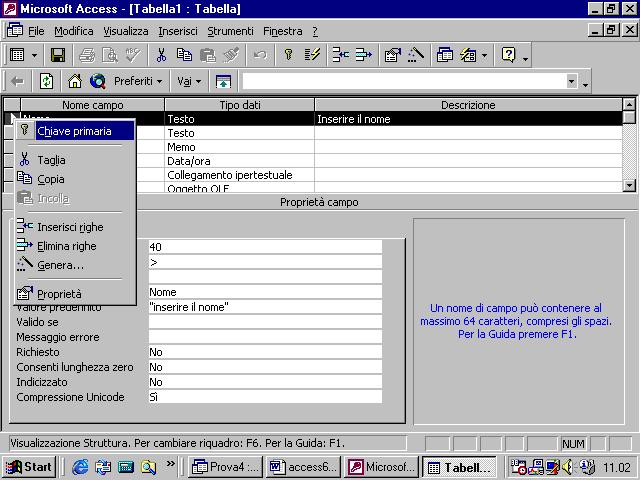Select the Collegamento ipertestuale cell
The height and width of the screenshot is (480, 640).
coord(240,175)
